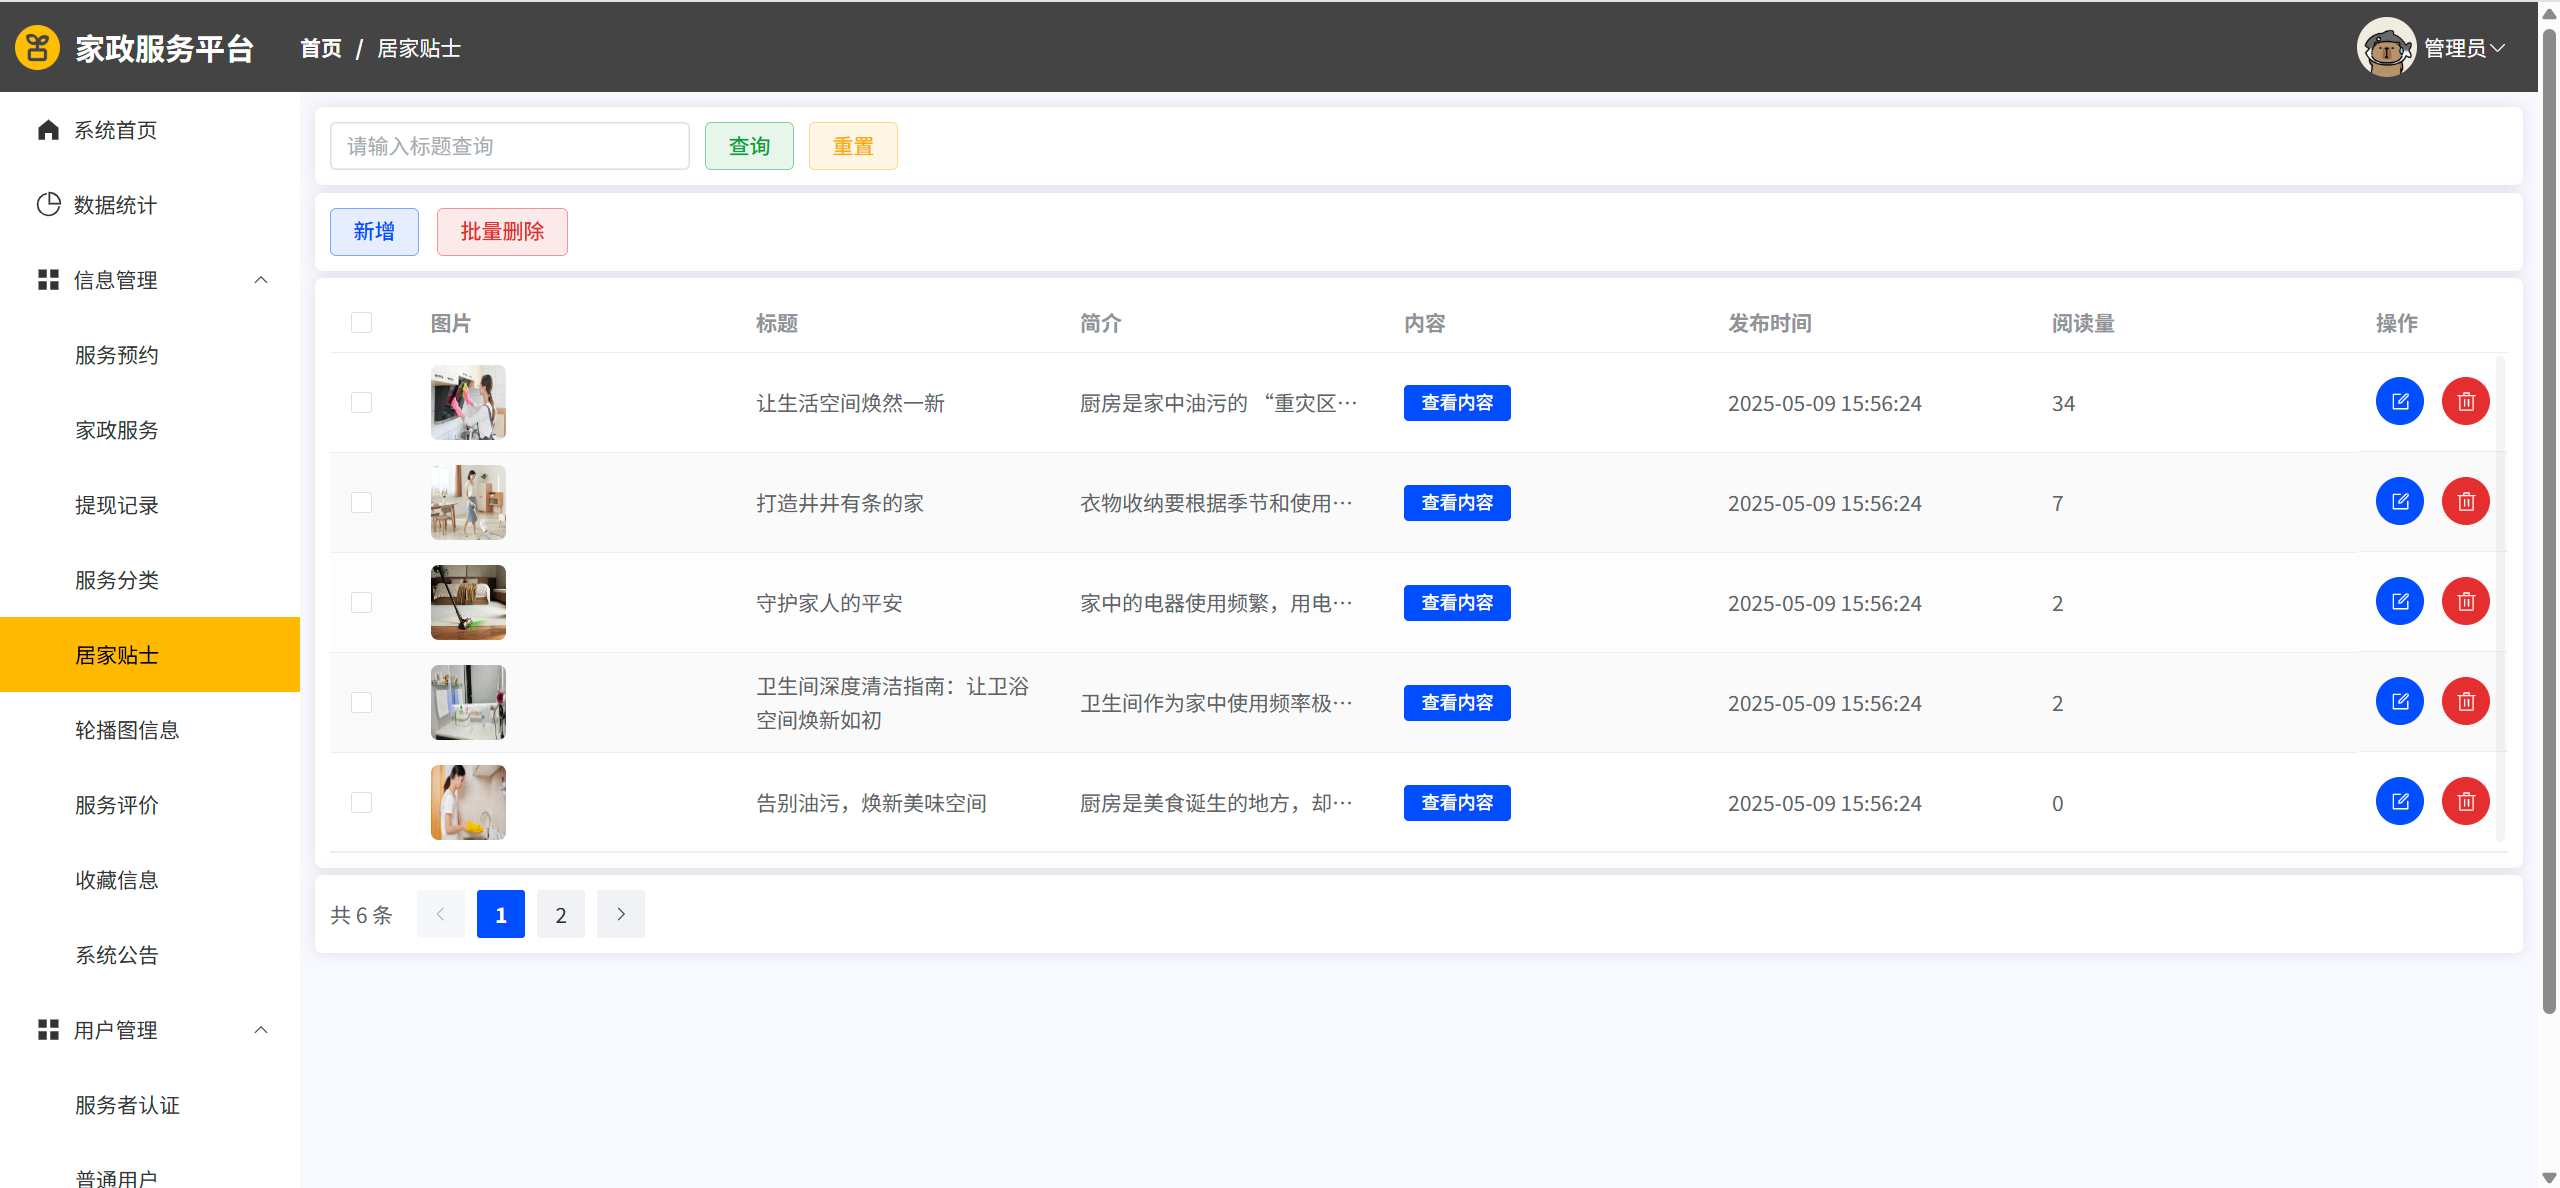This screenshot has width=2560, height=1188.
Task: Open 服务预约 in the sidebar
Action: 117,355
